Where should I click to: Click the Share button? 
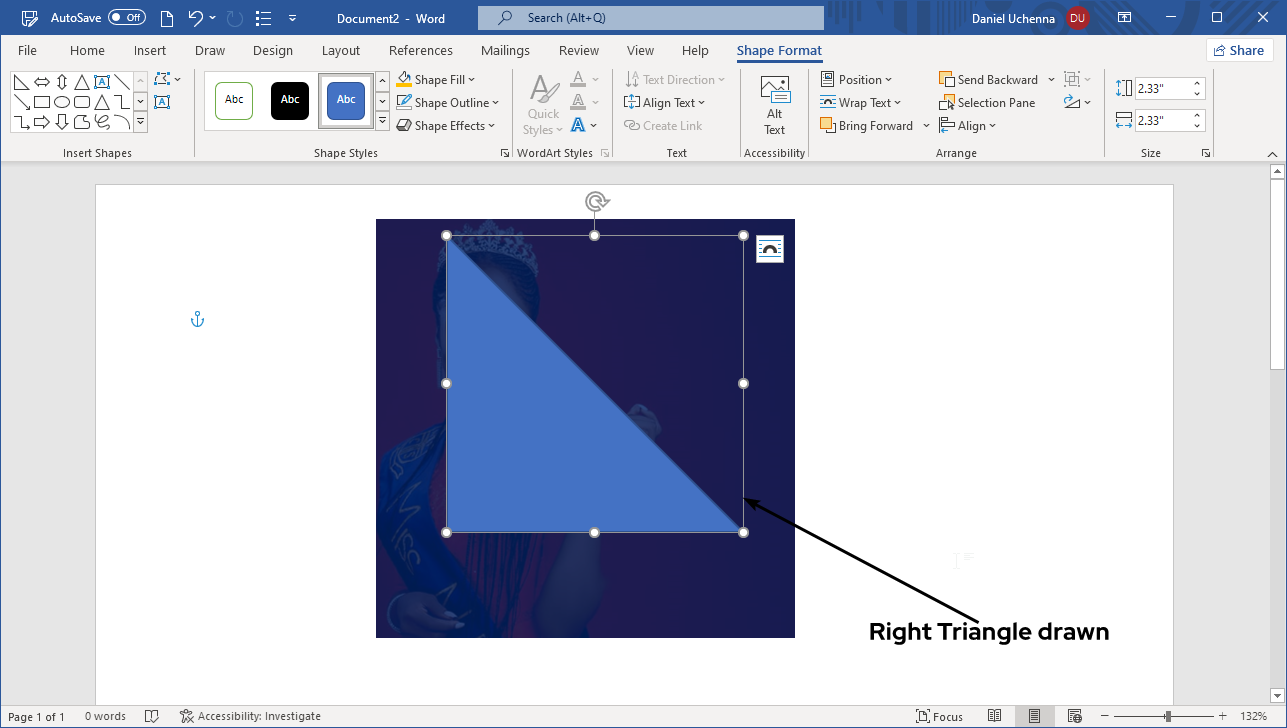coord(1238,51)
